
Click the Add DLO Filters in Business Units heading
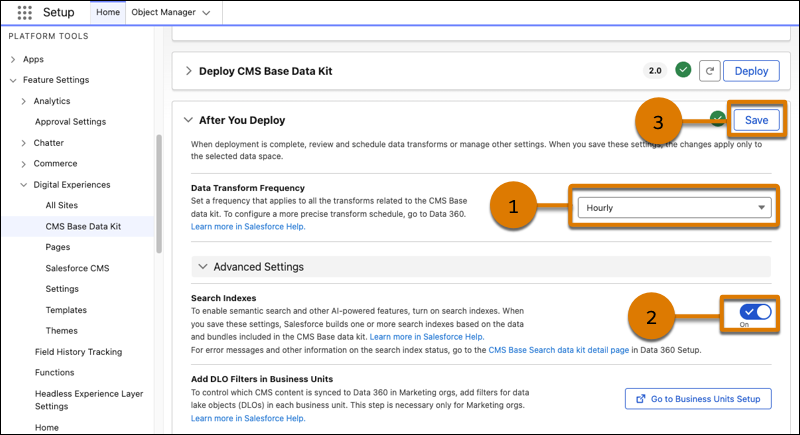tap(262, 379)
